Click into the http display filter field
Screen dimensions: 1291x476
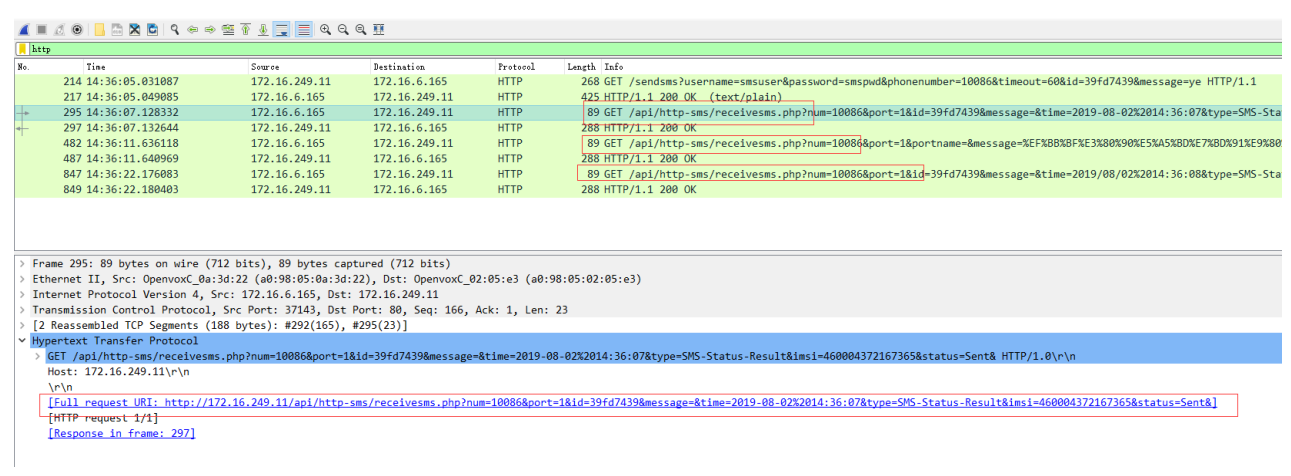click(655, 48)
